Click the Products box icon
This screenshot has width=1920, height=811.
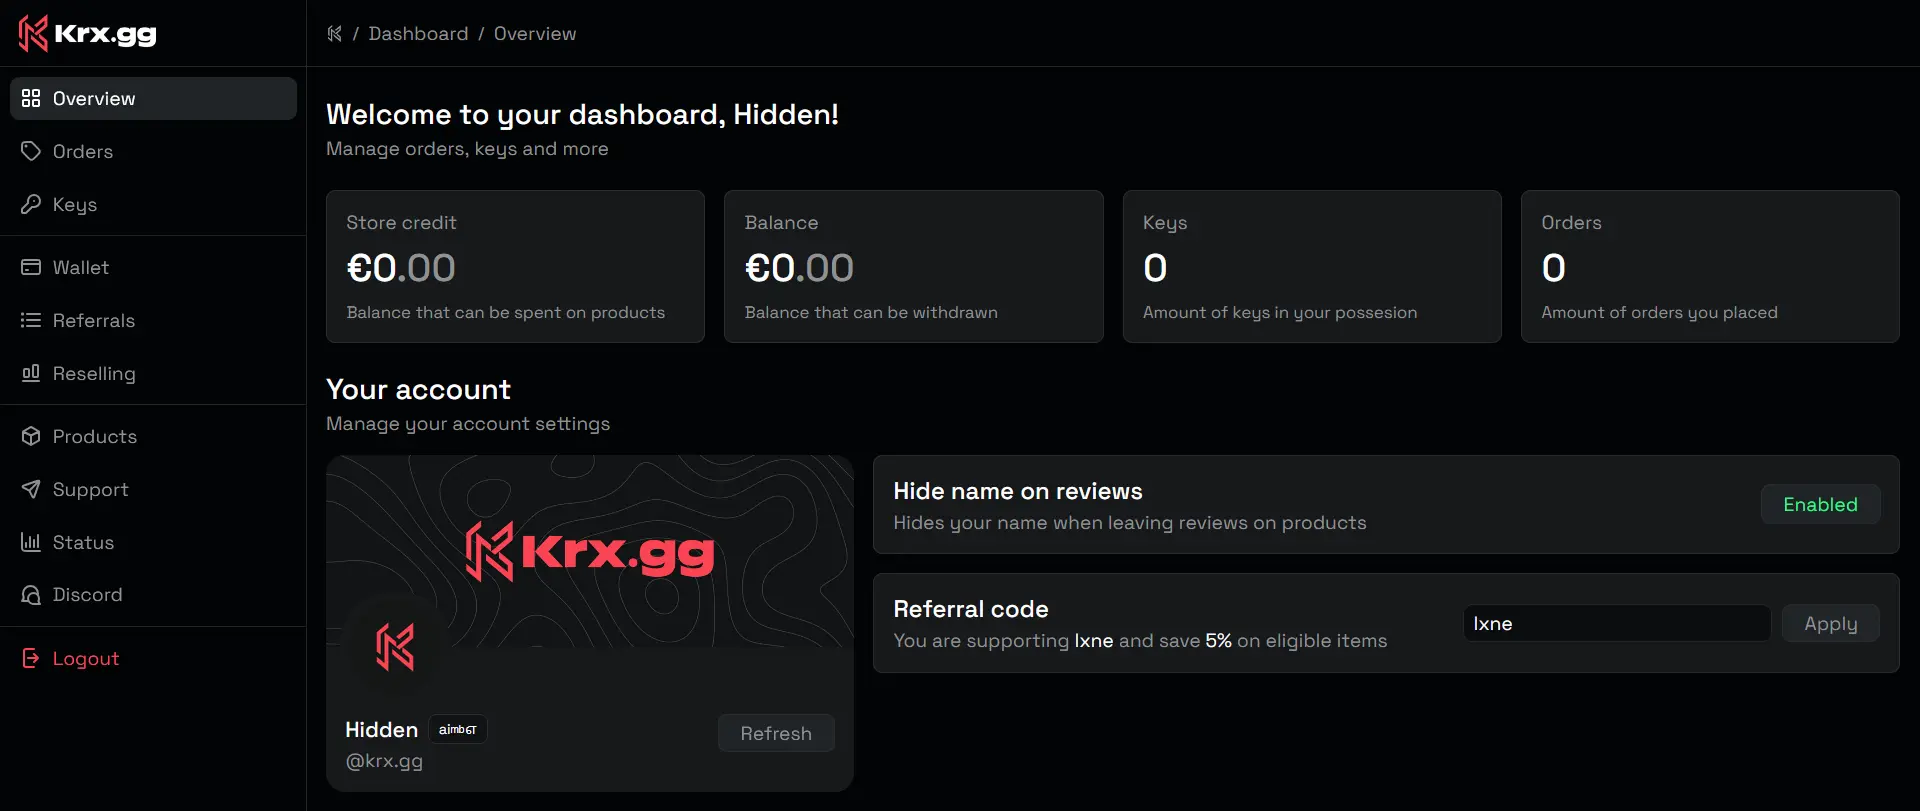coord(31,436)
